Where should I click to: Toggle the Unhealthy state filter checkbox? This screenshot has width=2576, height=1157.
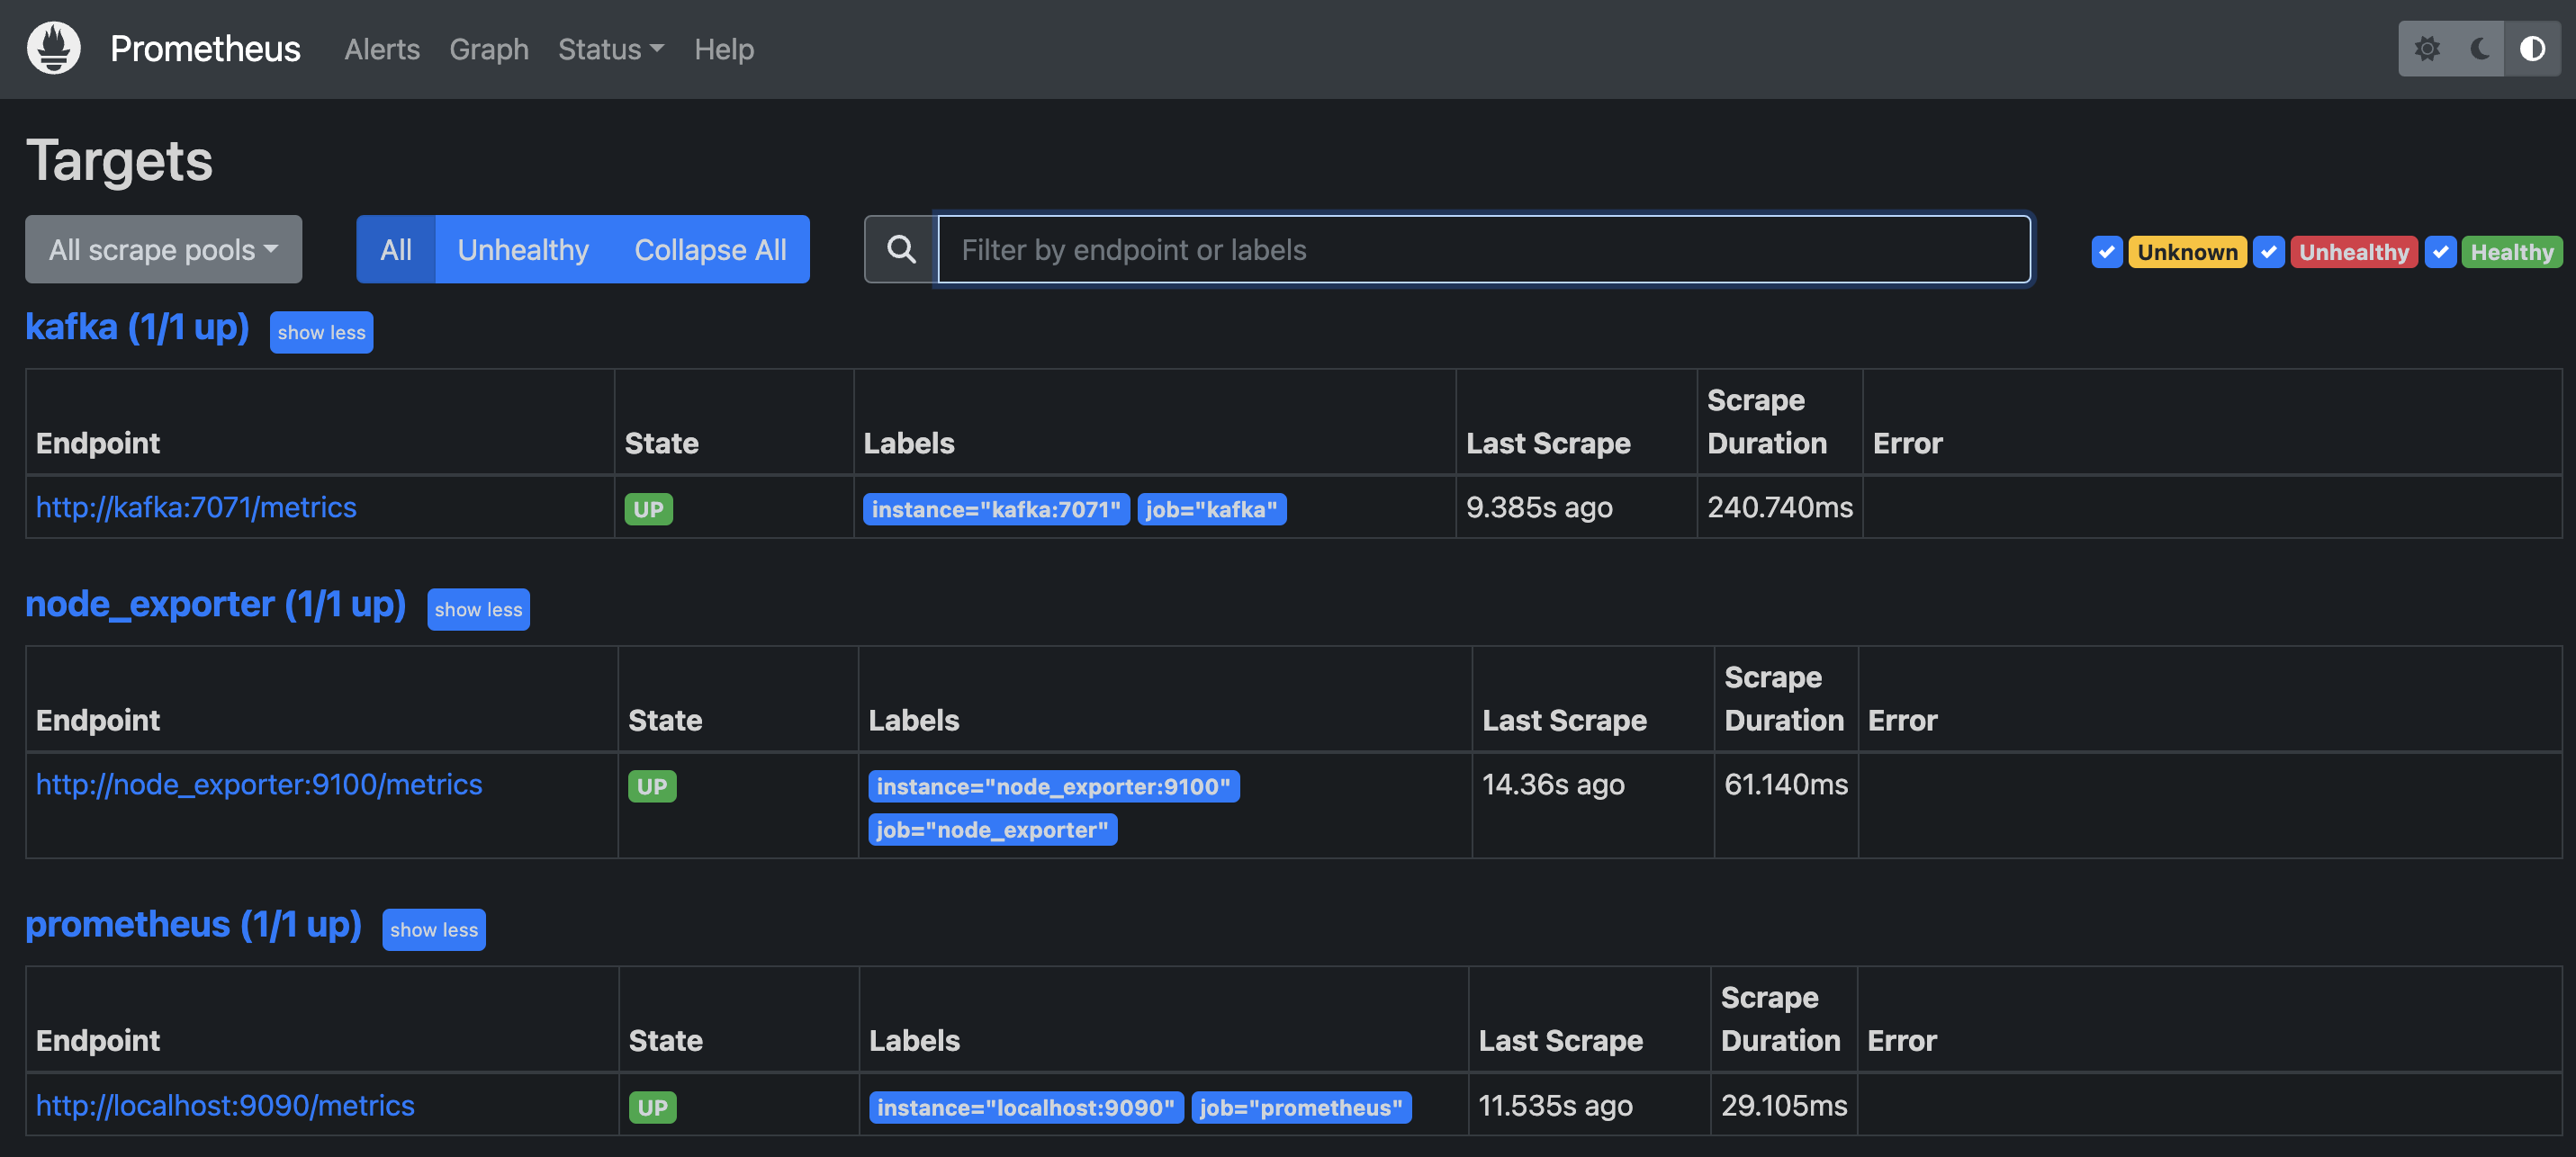click(2268, 252)
